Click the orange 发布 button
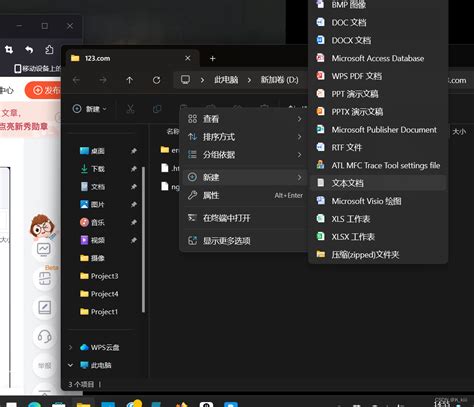The height and width of the screenshot is (407, 474). point(43,90)
